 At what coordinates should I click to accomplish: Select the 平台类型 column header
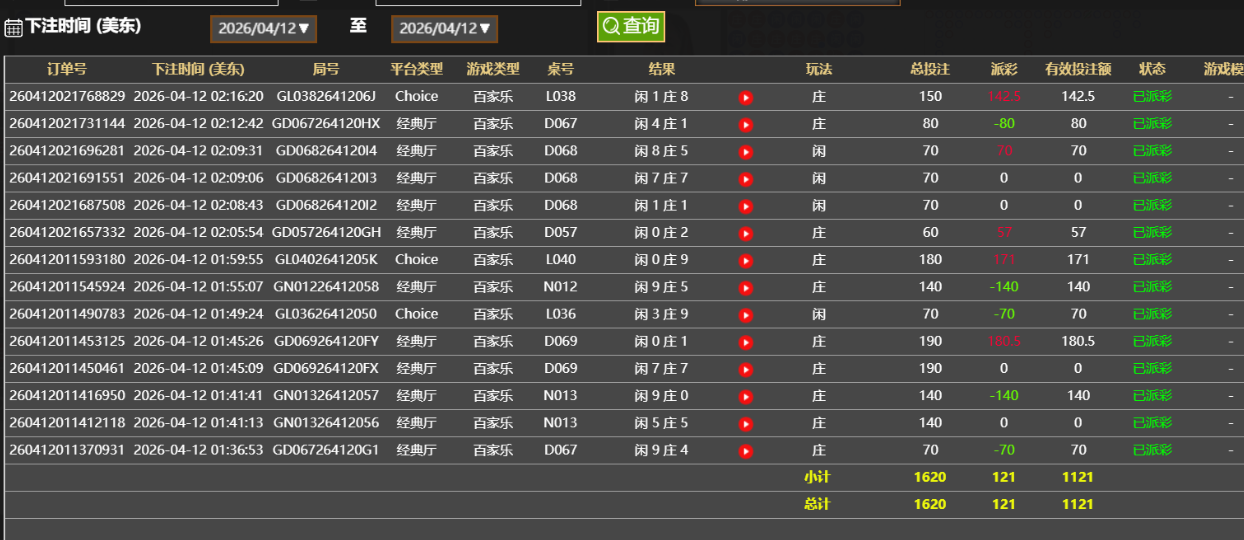416,69
